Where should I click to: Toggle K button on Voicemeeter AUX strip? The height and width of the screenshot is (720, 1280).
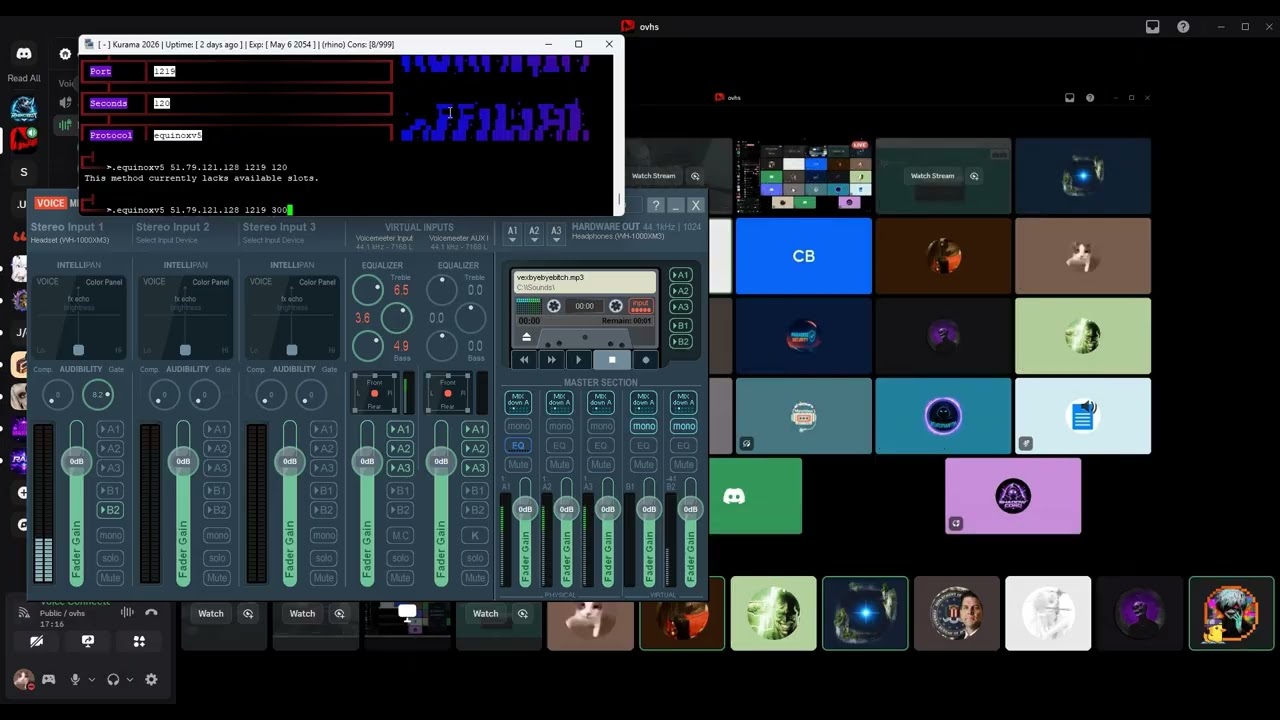point(474,535)
